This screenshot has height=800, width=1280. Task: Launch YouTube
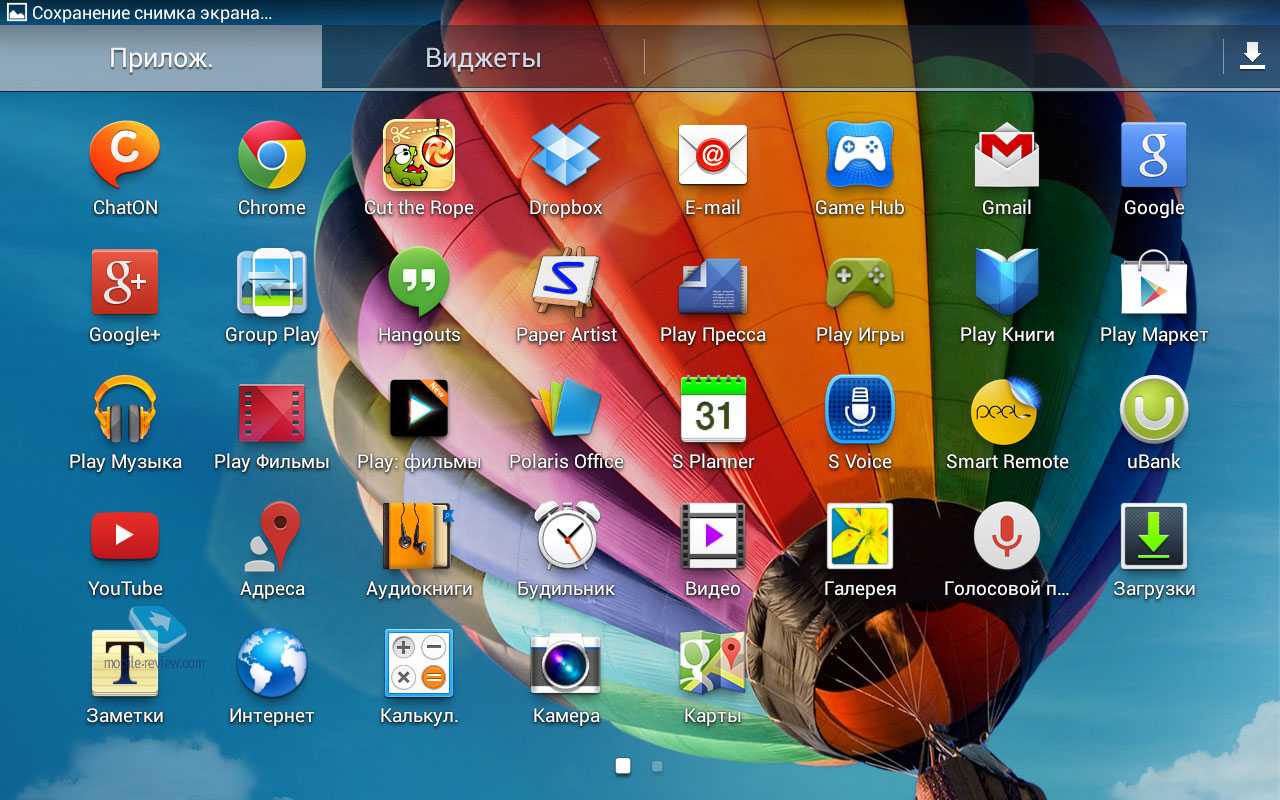(125, 536)
